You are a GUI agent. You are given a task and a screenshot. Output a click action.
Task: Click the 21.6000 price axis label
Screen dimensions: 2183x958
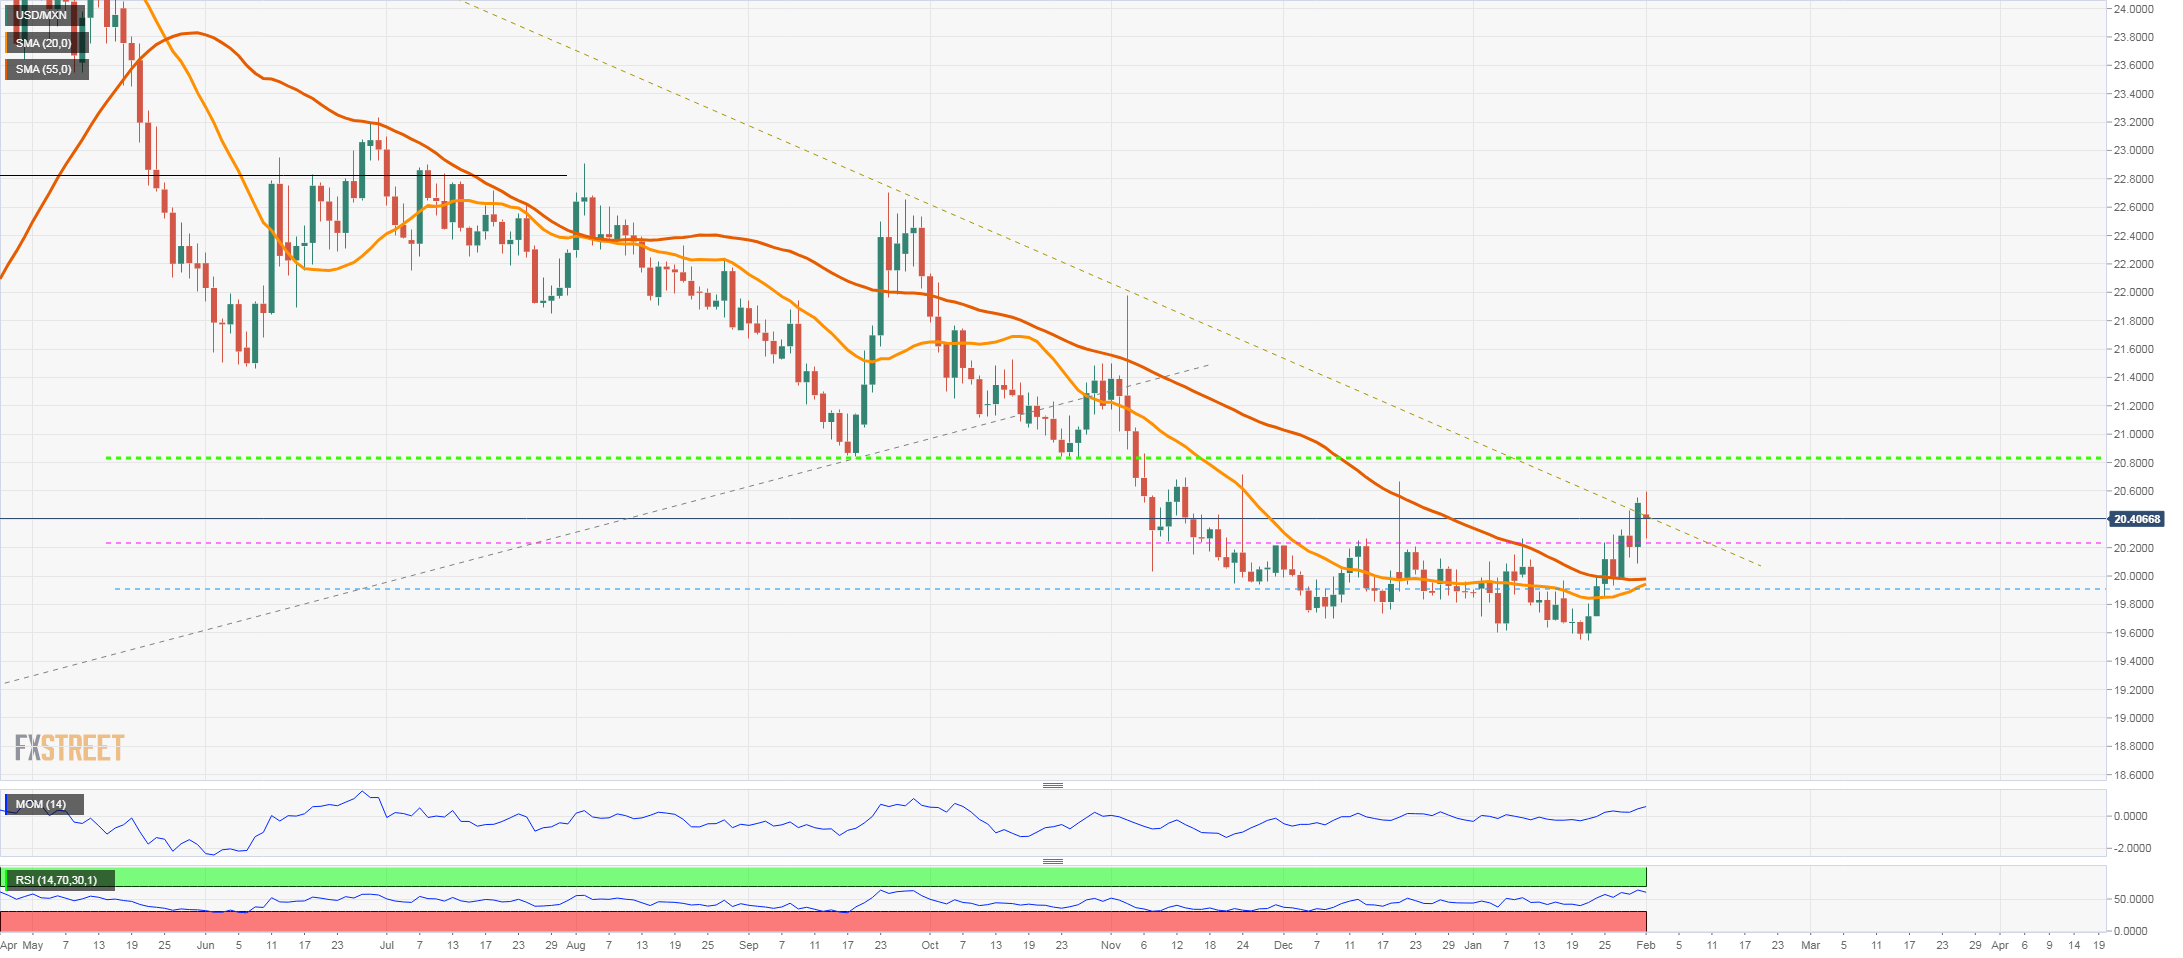tap(2133, 349)
